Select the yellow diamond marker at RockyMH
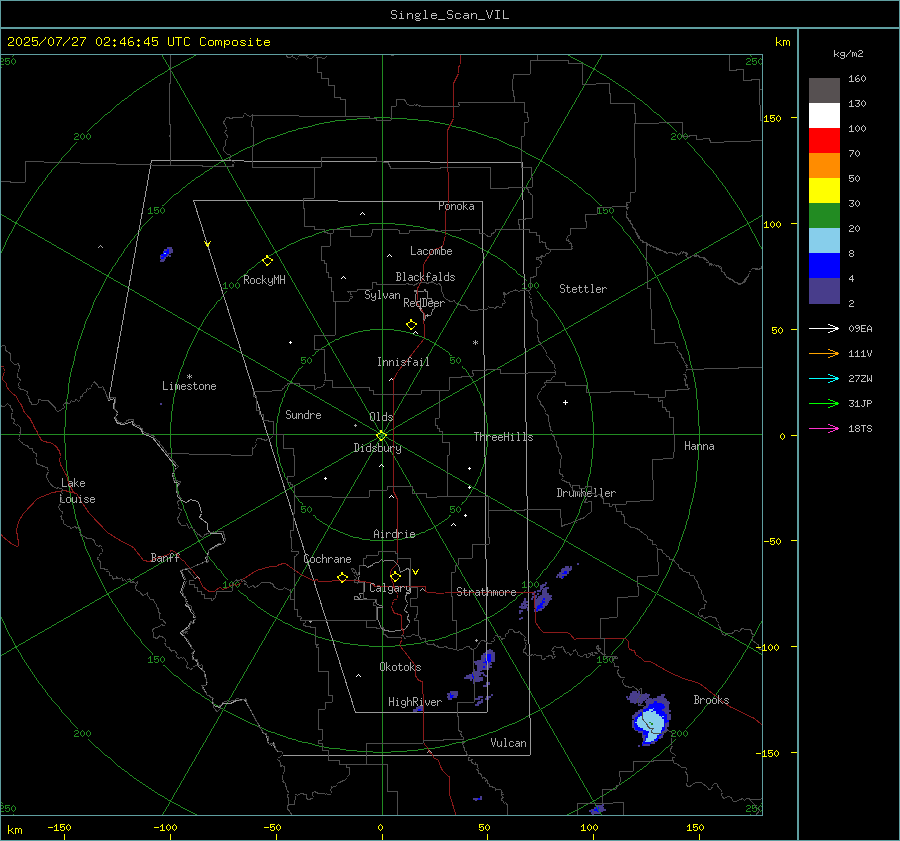This screenshot has width=900, height=841. (267, 261)
